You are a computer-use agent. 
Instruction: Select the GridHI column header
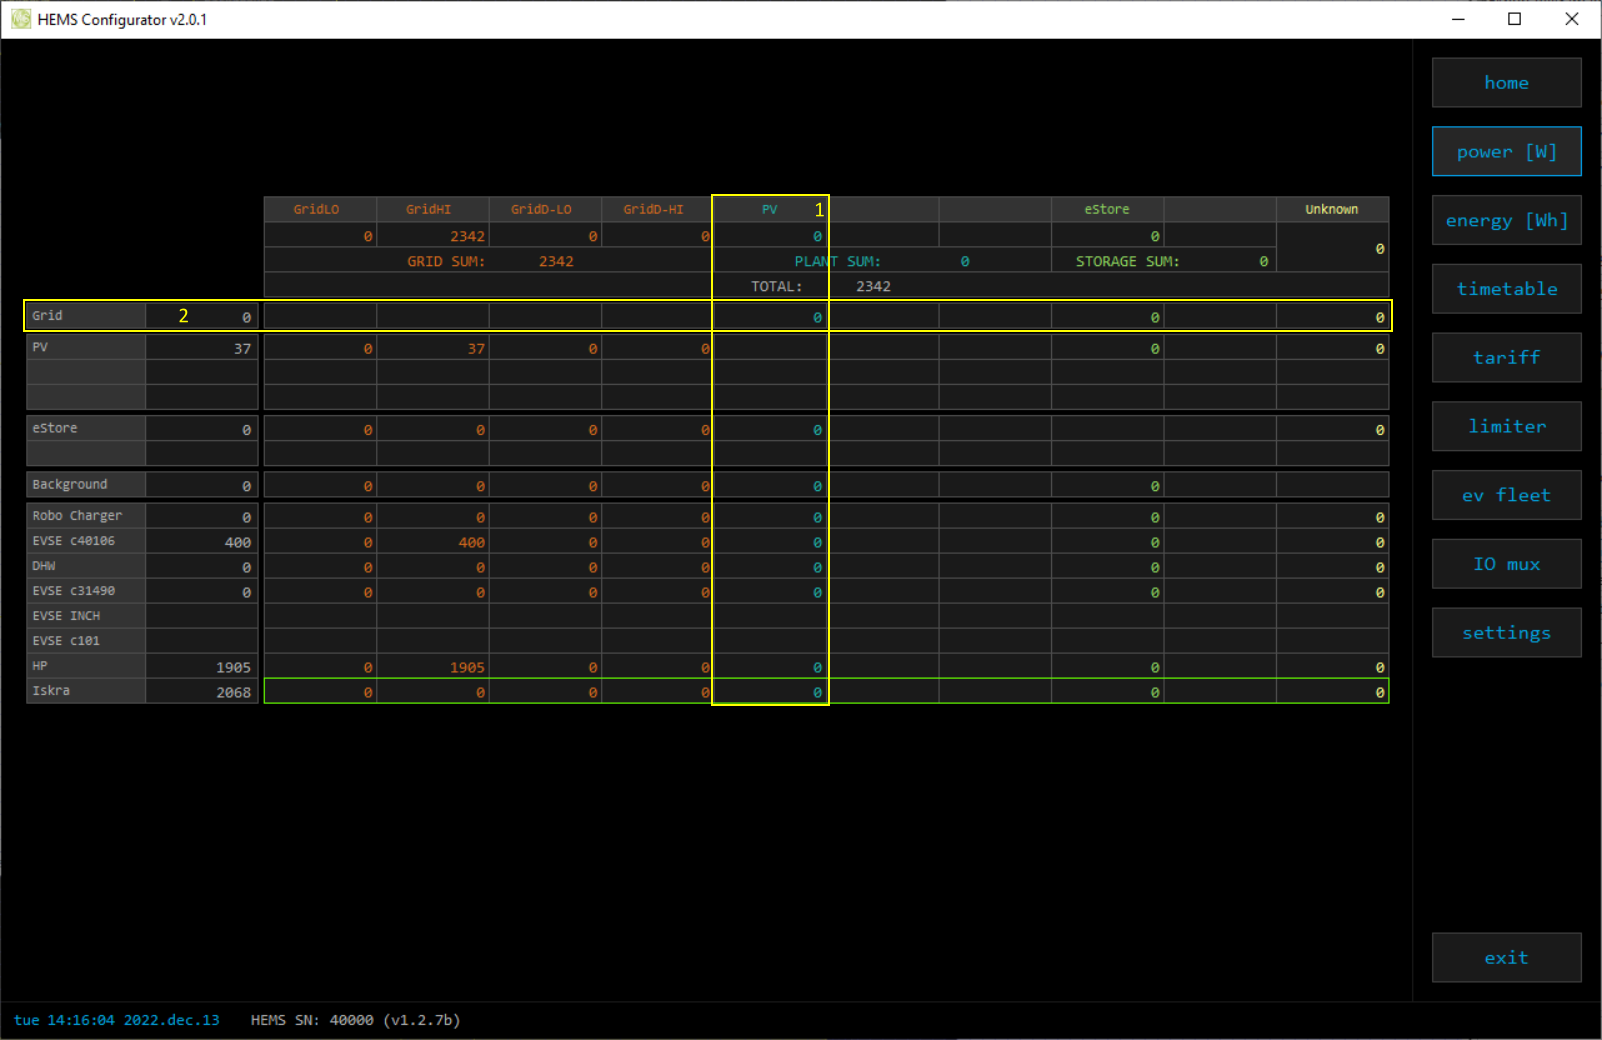click(x=428, y=210)
